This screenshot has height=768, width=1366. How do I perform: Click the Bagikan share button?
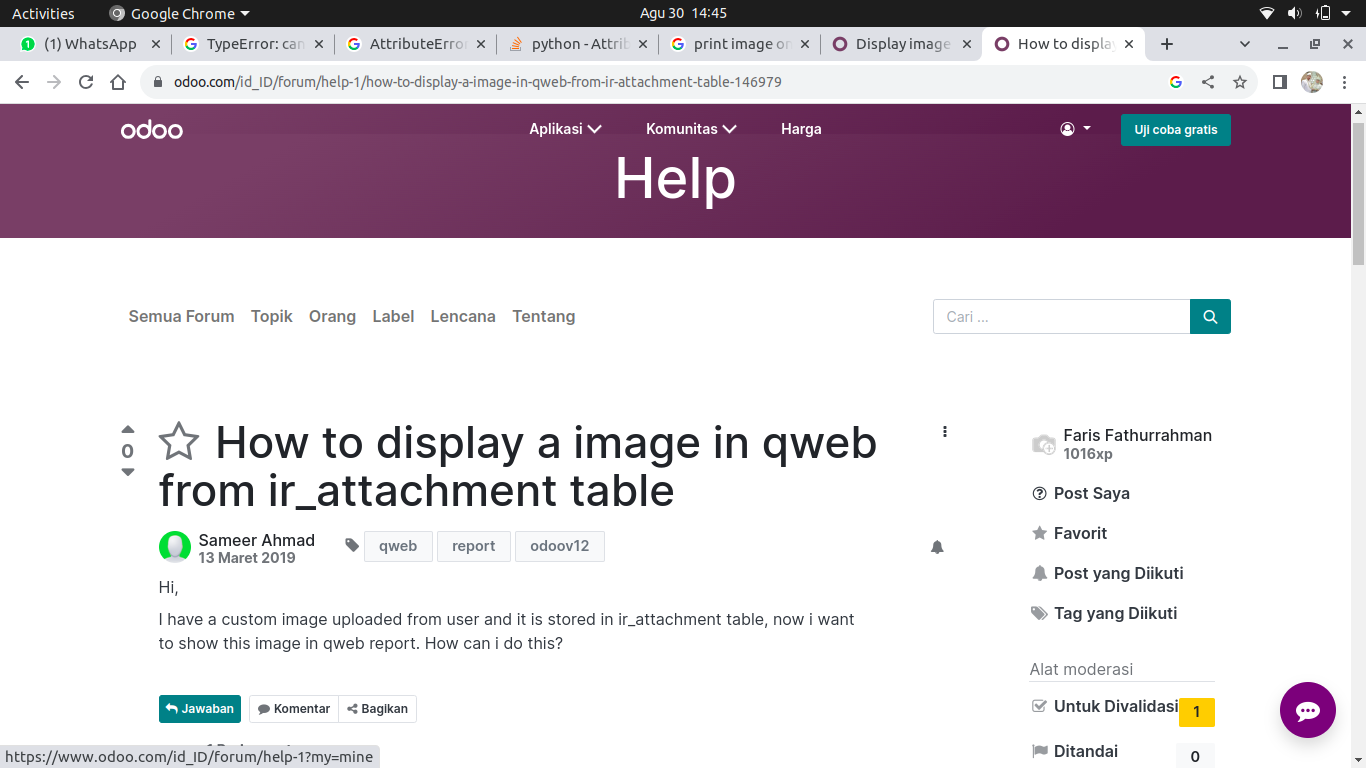pos(378,709)
